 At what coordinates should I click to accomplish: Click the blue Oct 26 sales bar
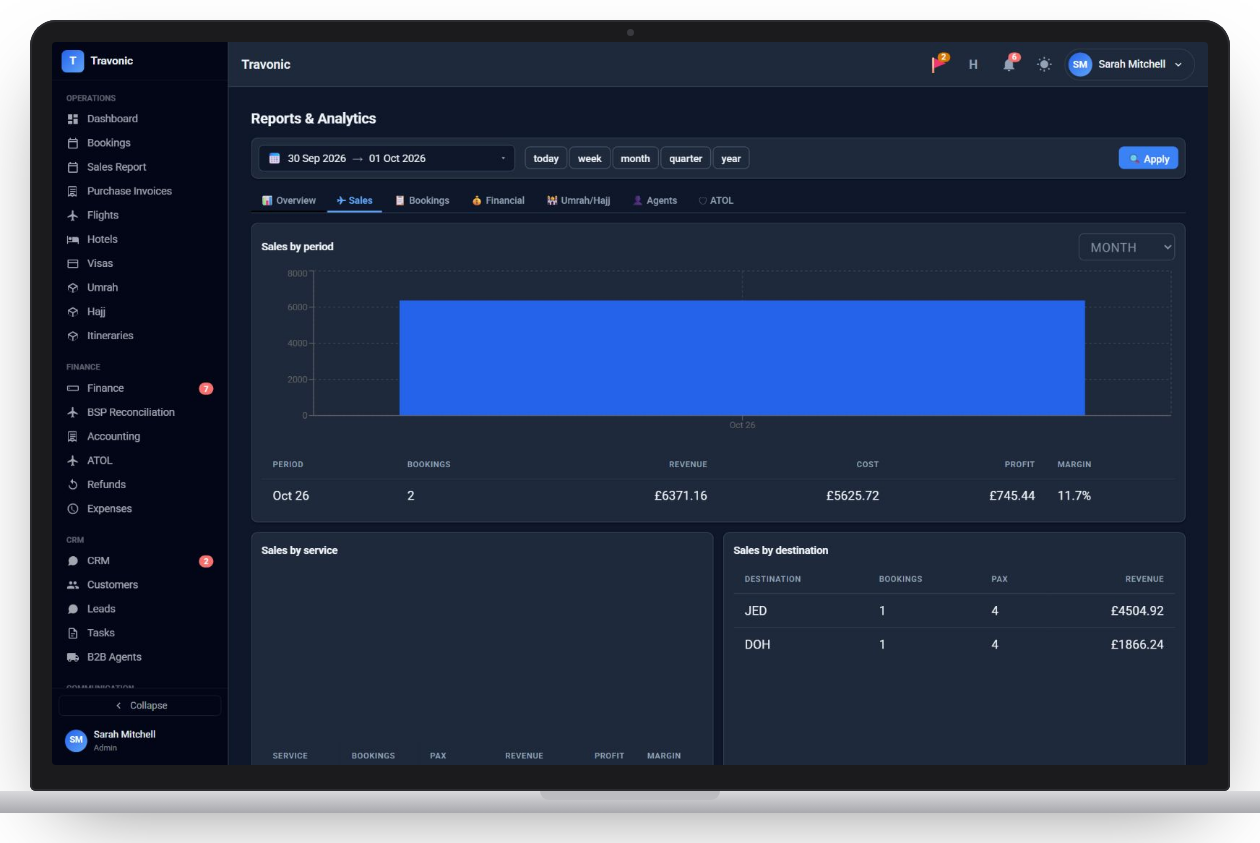[742, 358]
